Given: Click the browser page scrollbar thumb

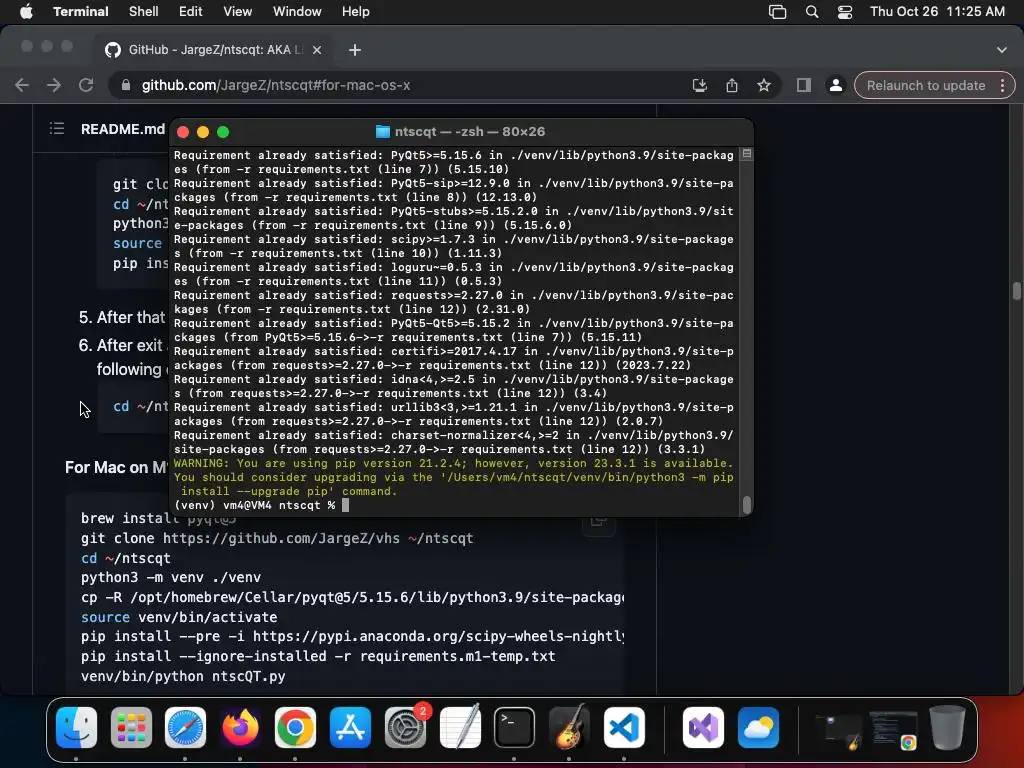Looking at the screenshot, I should (1016, 289).
